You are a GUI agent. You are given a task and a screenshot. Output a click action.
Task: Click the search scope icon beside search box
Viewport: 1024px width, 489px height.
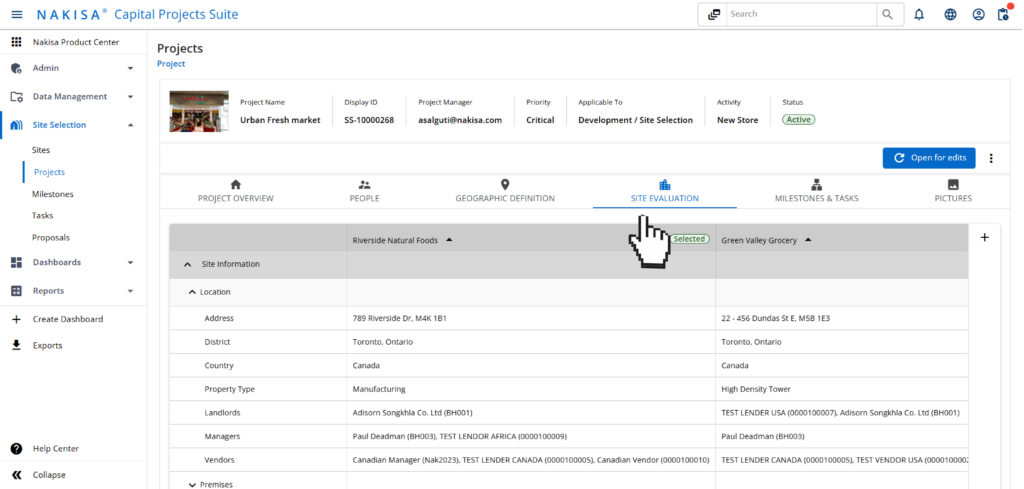[714, 15]
